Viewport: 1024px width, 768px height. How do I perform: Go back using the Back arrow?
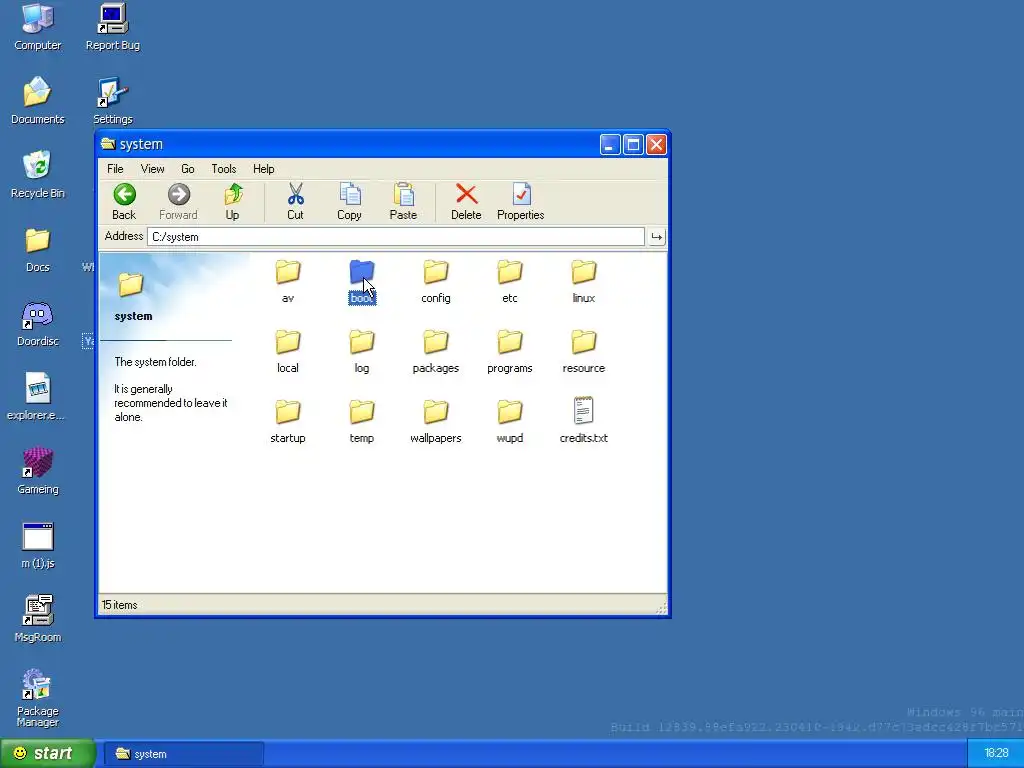[x=124, y=202]
